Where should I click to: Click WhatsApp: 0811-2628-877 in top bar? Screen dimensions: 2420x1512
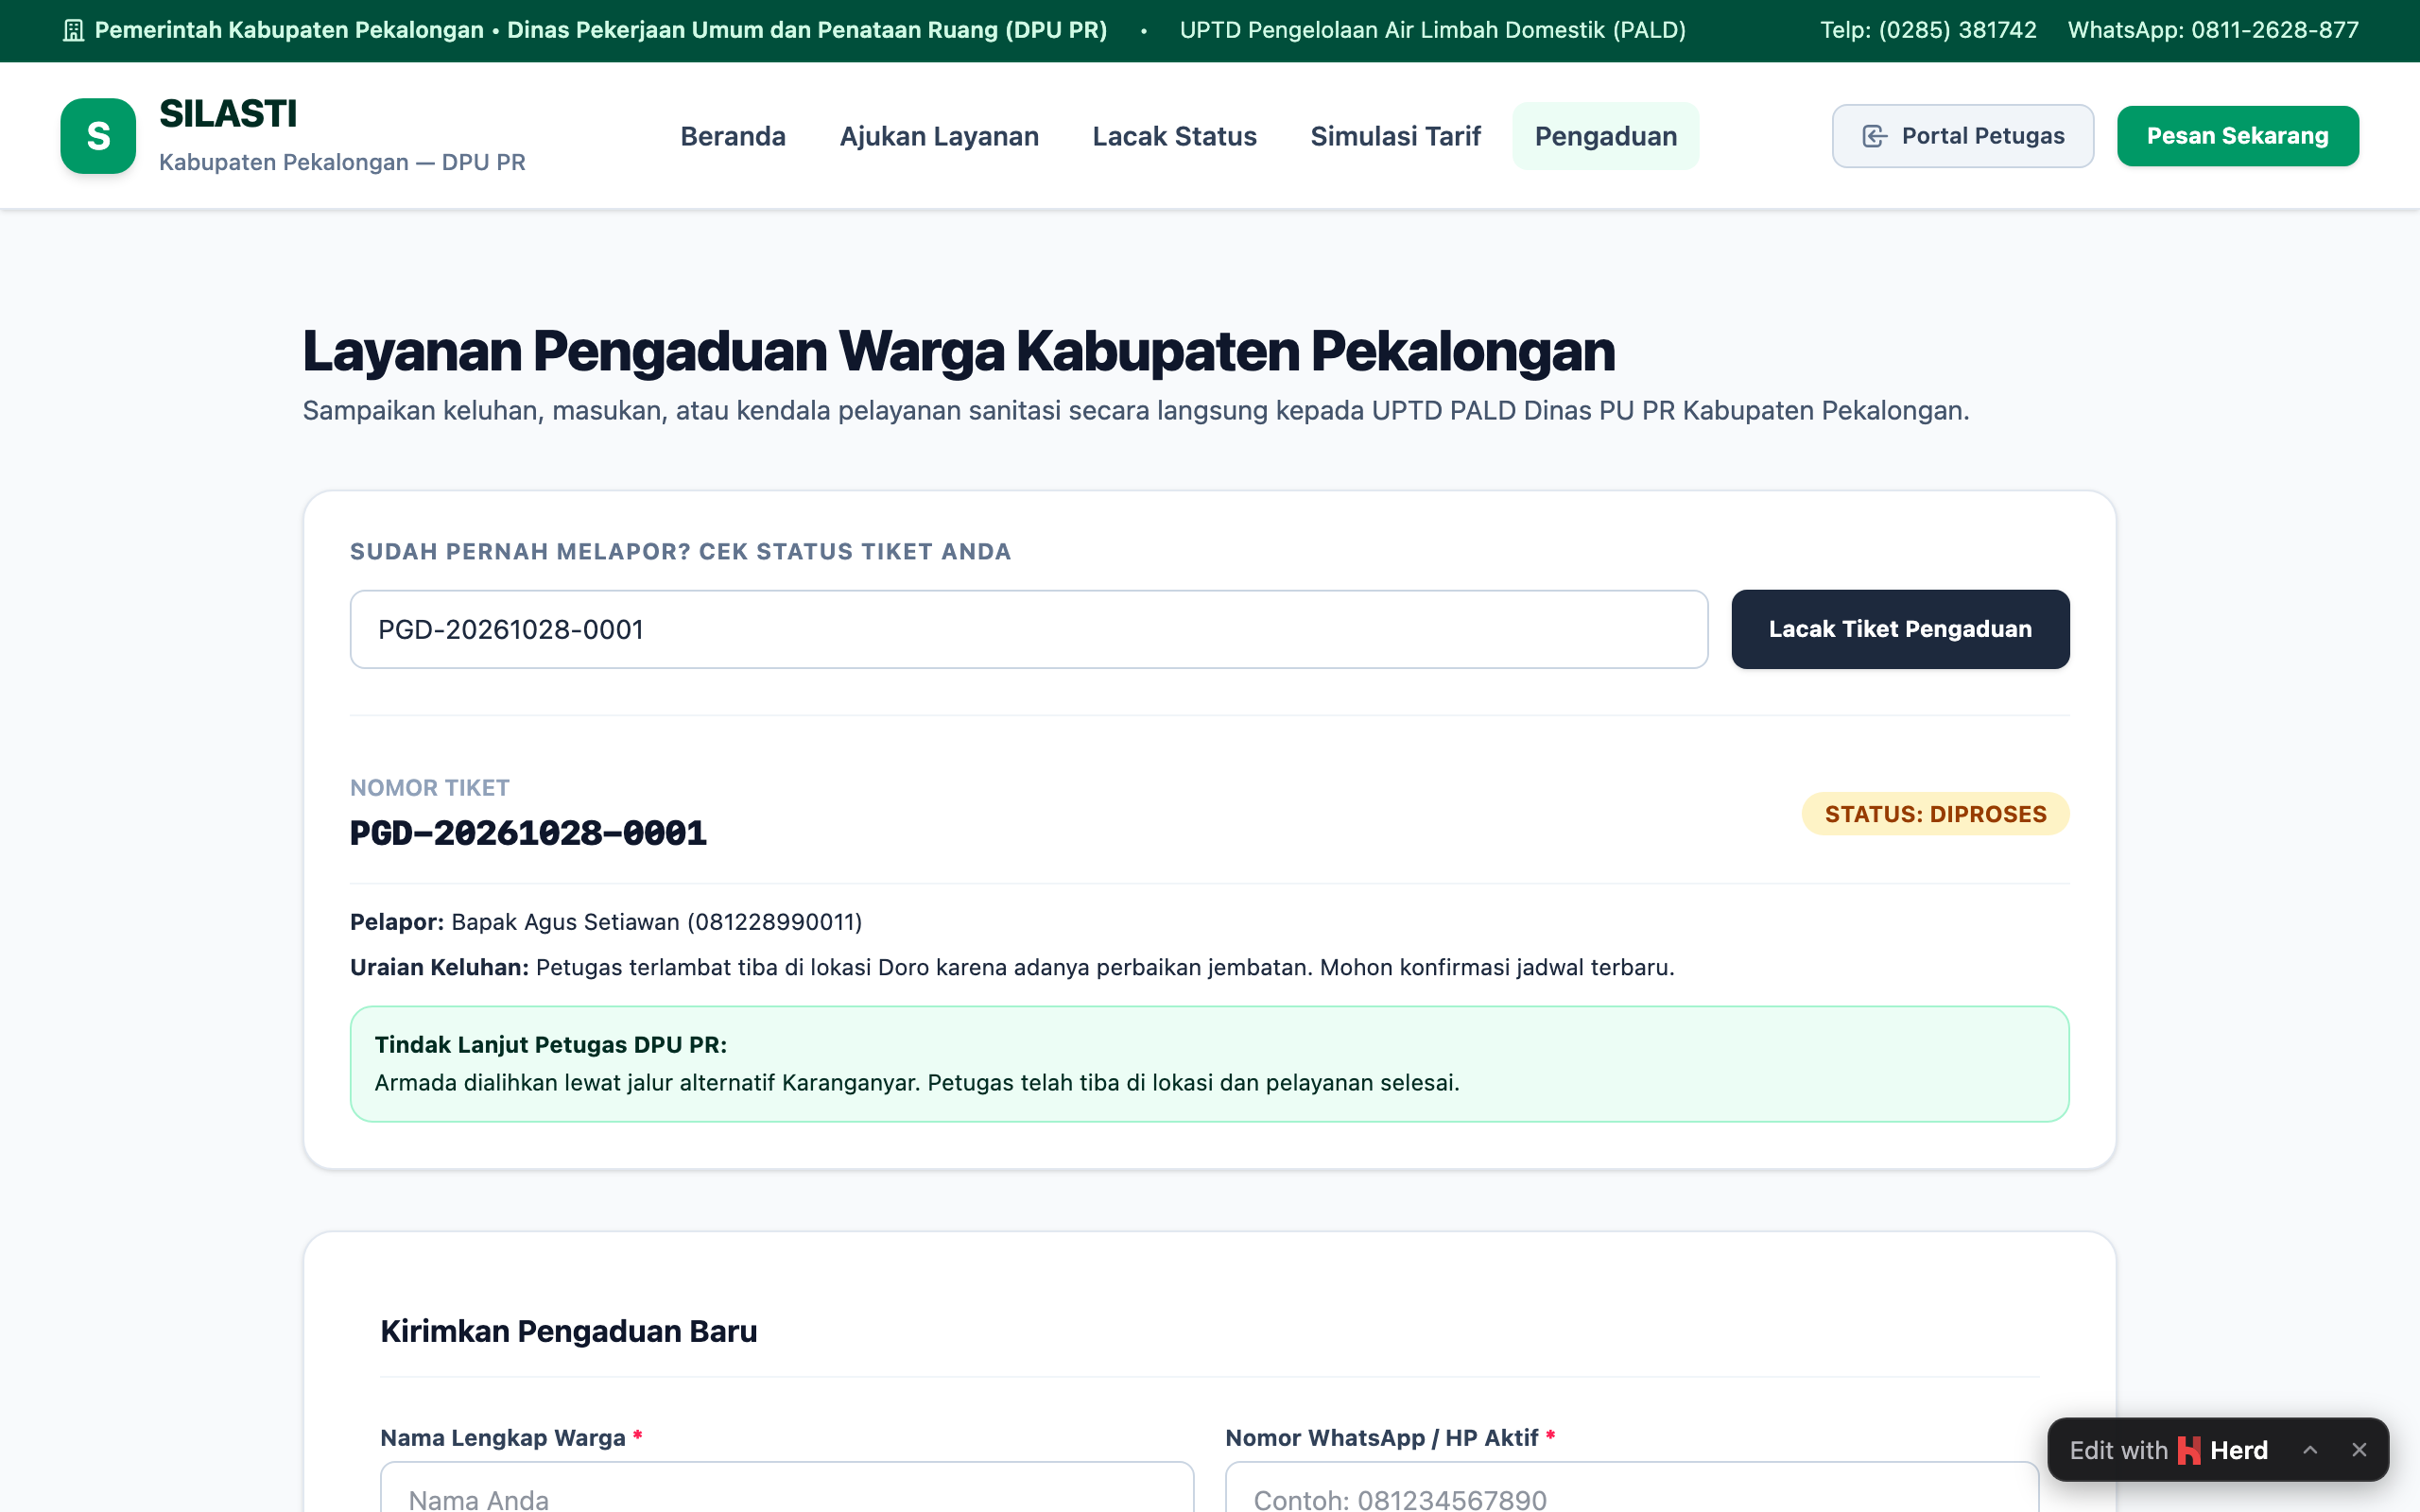pyautogui.click(x=2213, y=30)
